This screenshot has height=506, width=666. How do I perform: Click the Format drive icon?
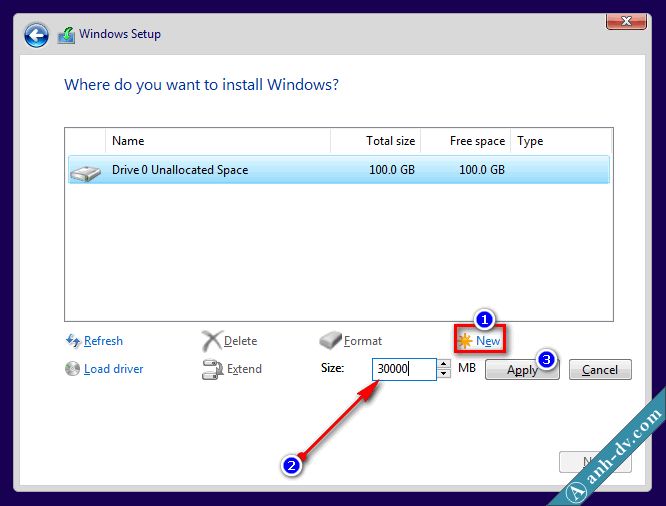330,340
